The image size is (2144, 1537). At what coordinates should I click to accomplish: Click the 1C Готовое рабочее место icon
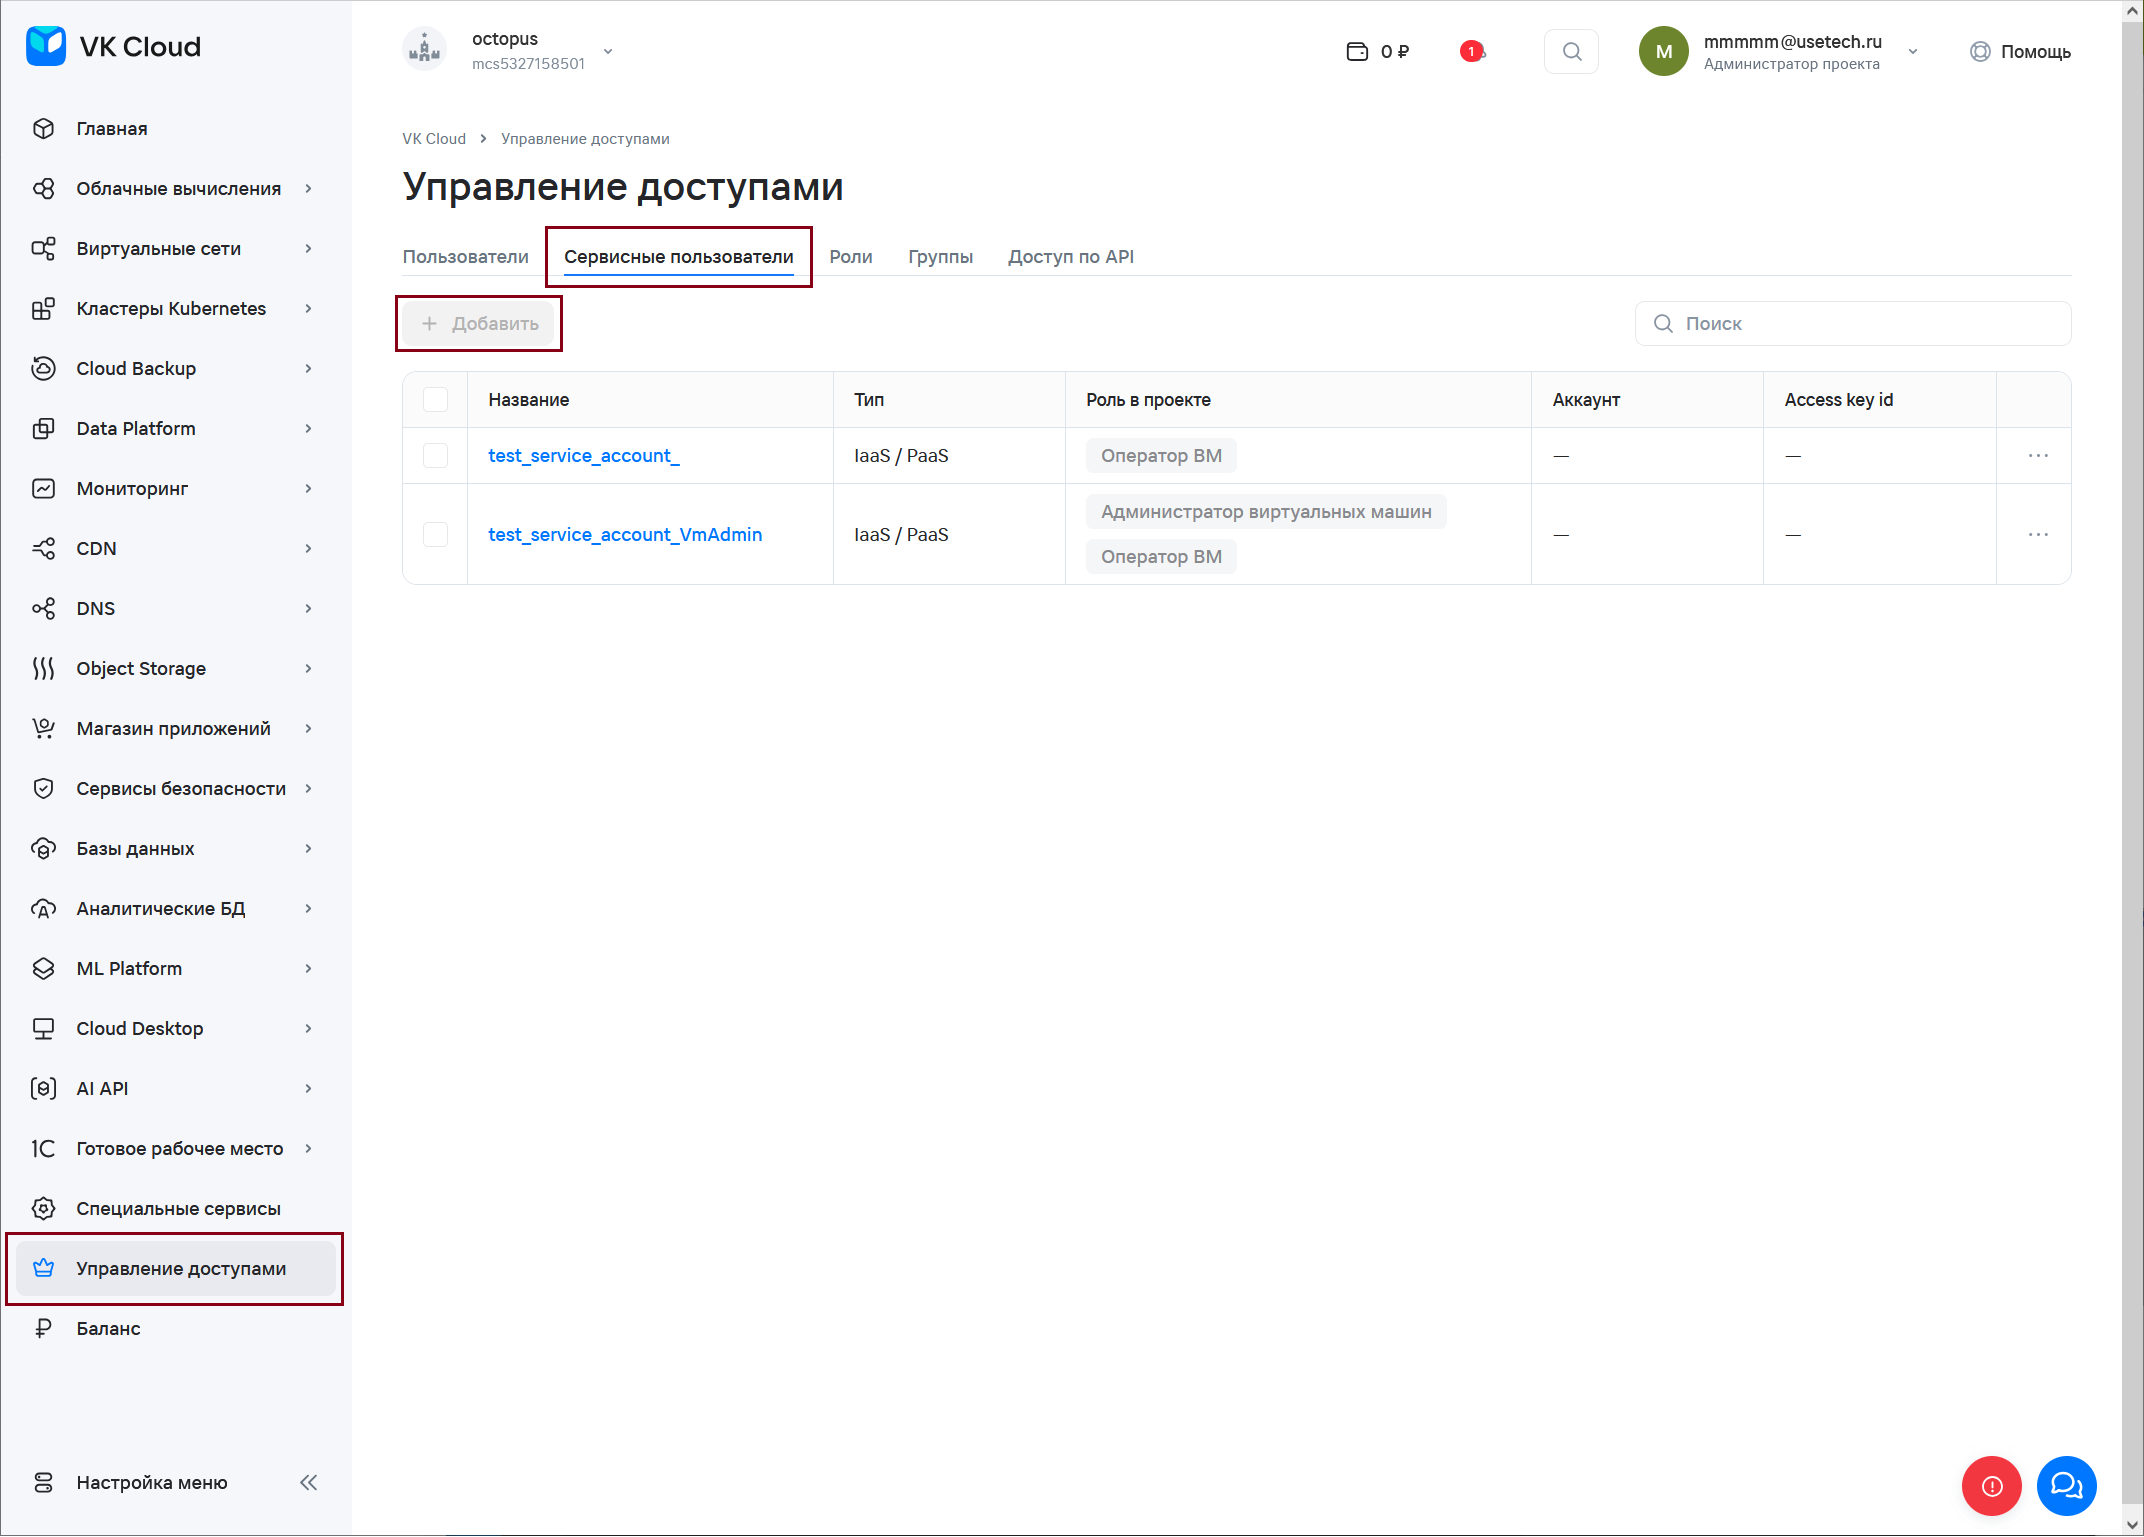tap(43, 1149)
